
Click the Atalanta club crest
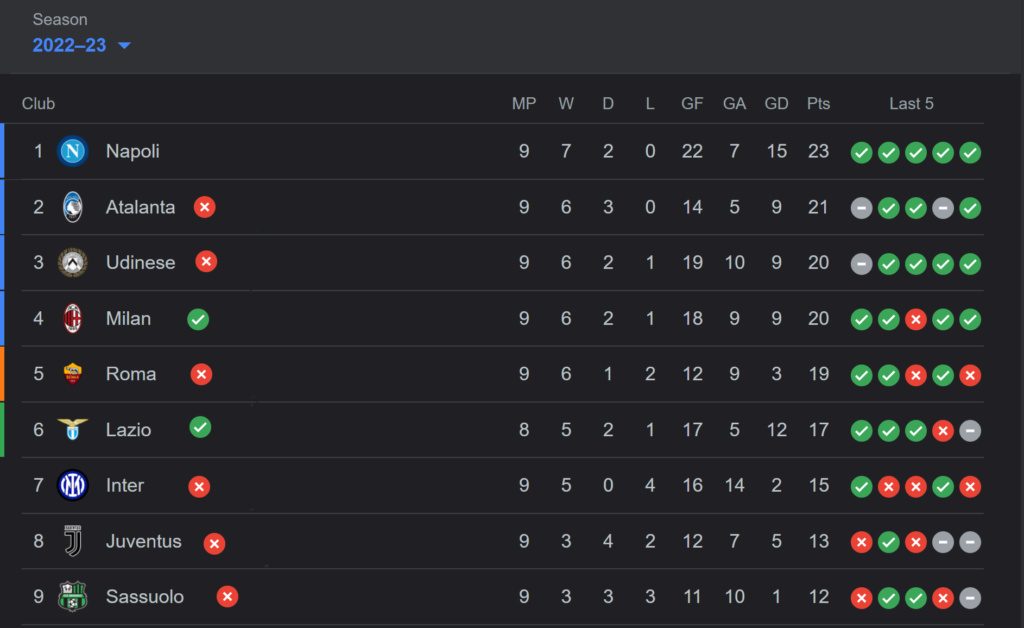click(72, 207)
